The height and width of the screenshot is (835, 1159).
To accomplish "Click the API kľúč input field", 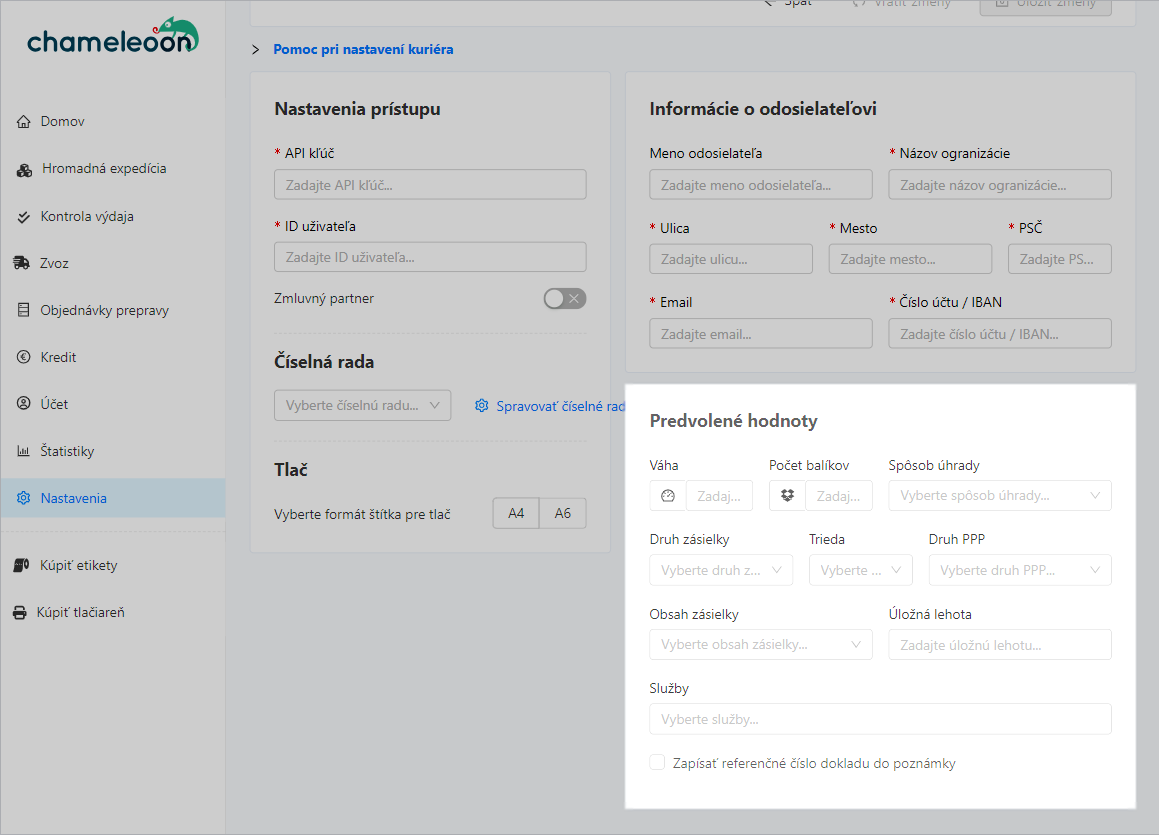I will click(x=430, y=185).
